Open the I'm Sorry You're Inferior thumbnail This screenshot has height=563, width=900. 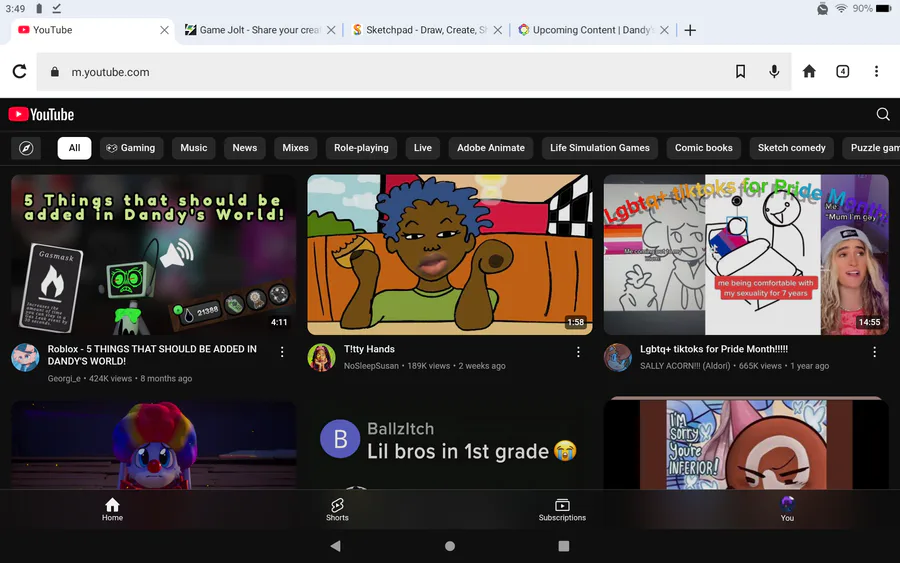pyautogui.click(x=746, y=443)
